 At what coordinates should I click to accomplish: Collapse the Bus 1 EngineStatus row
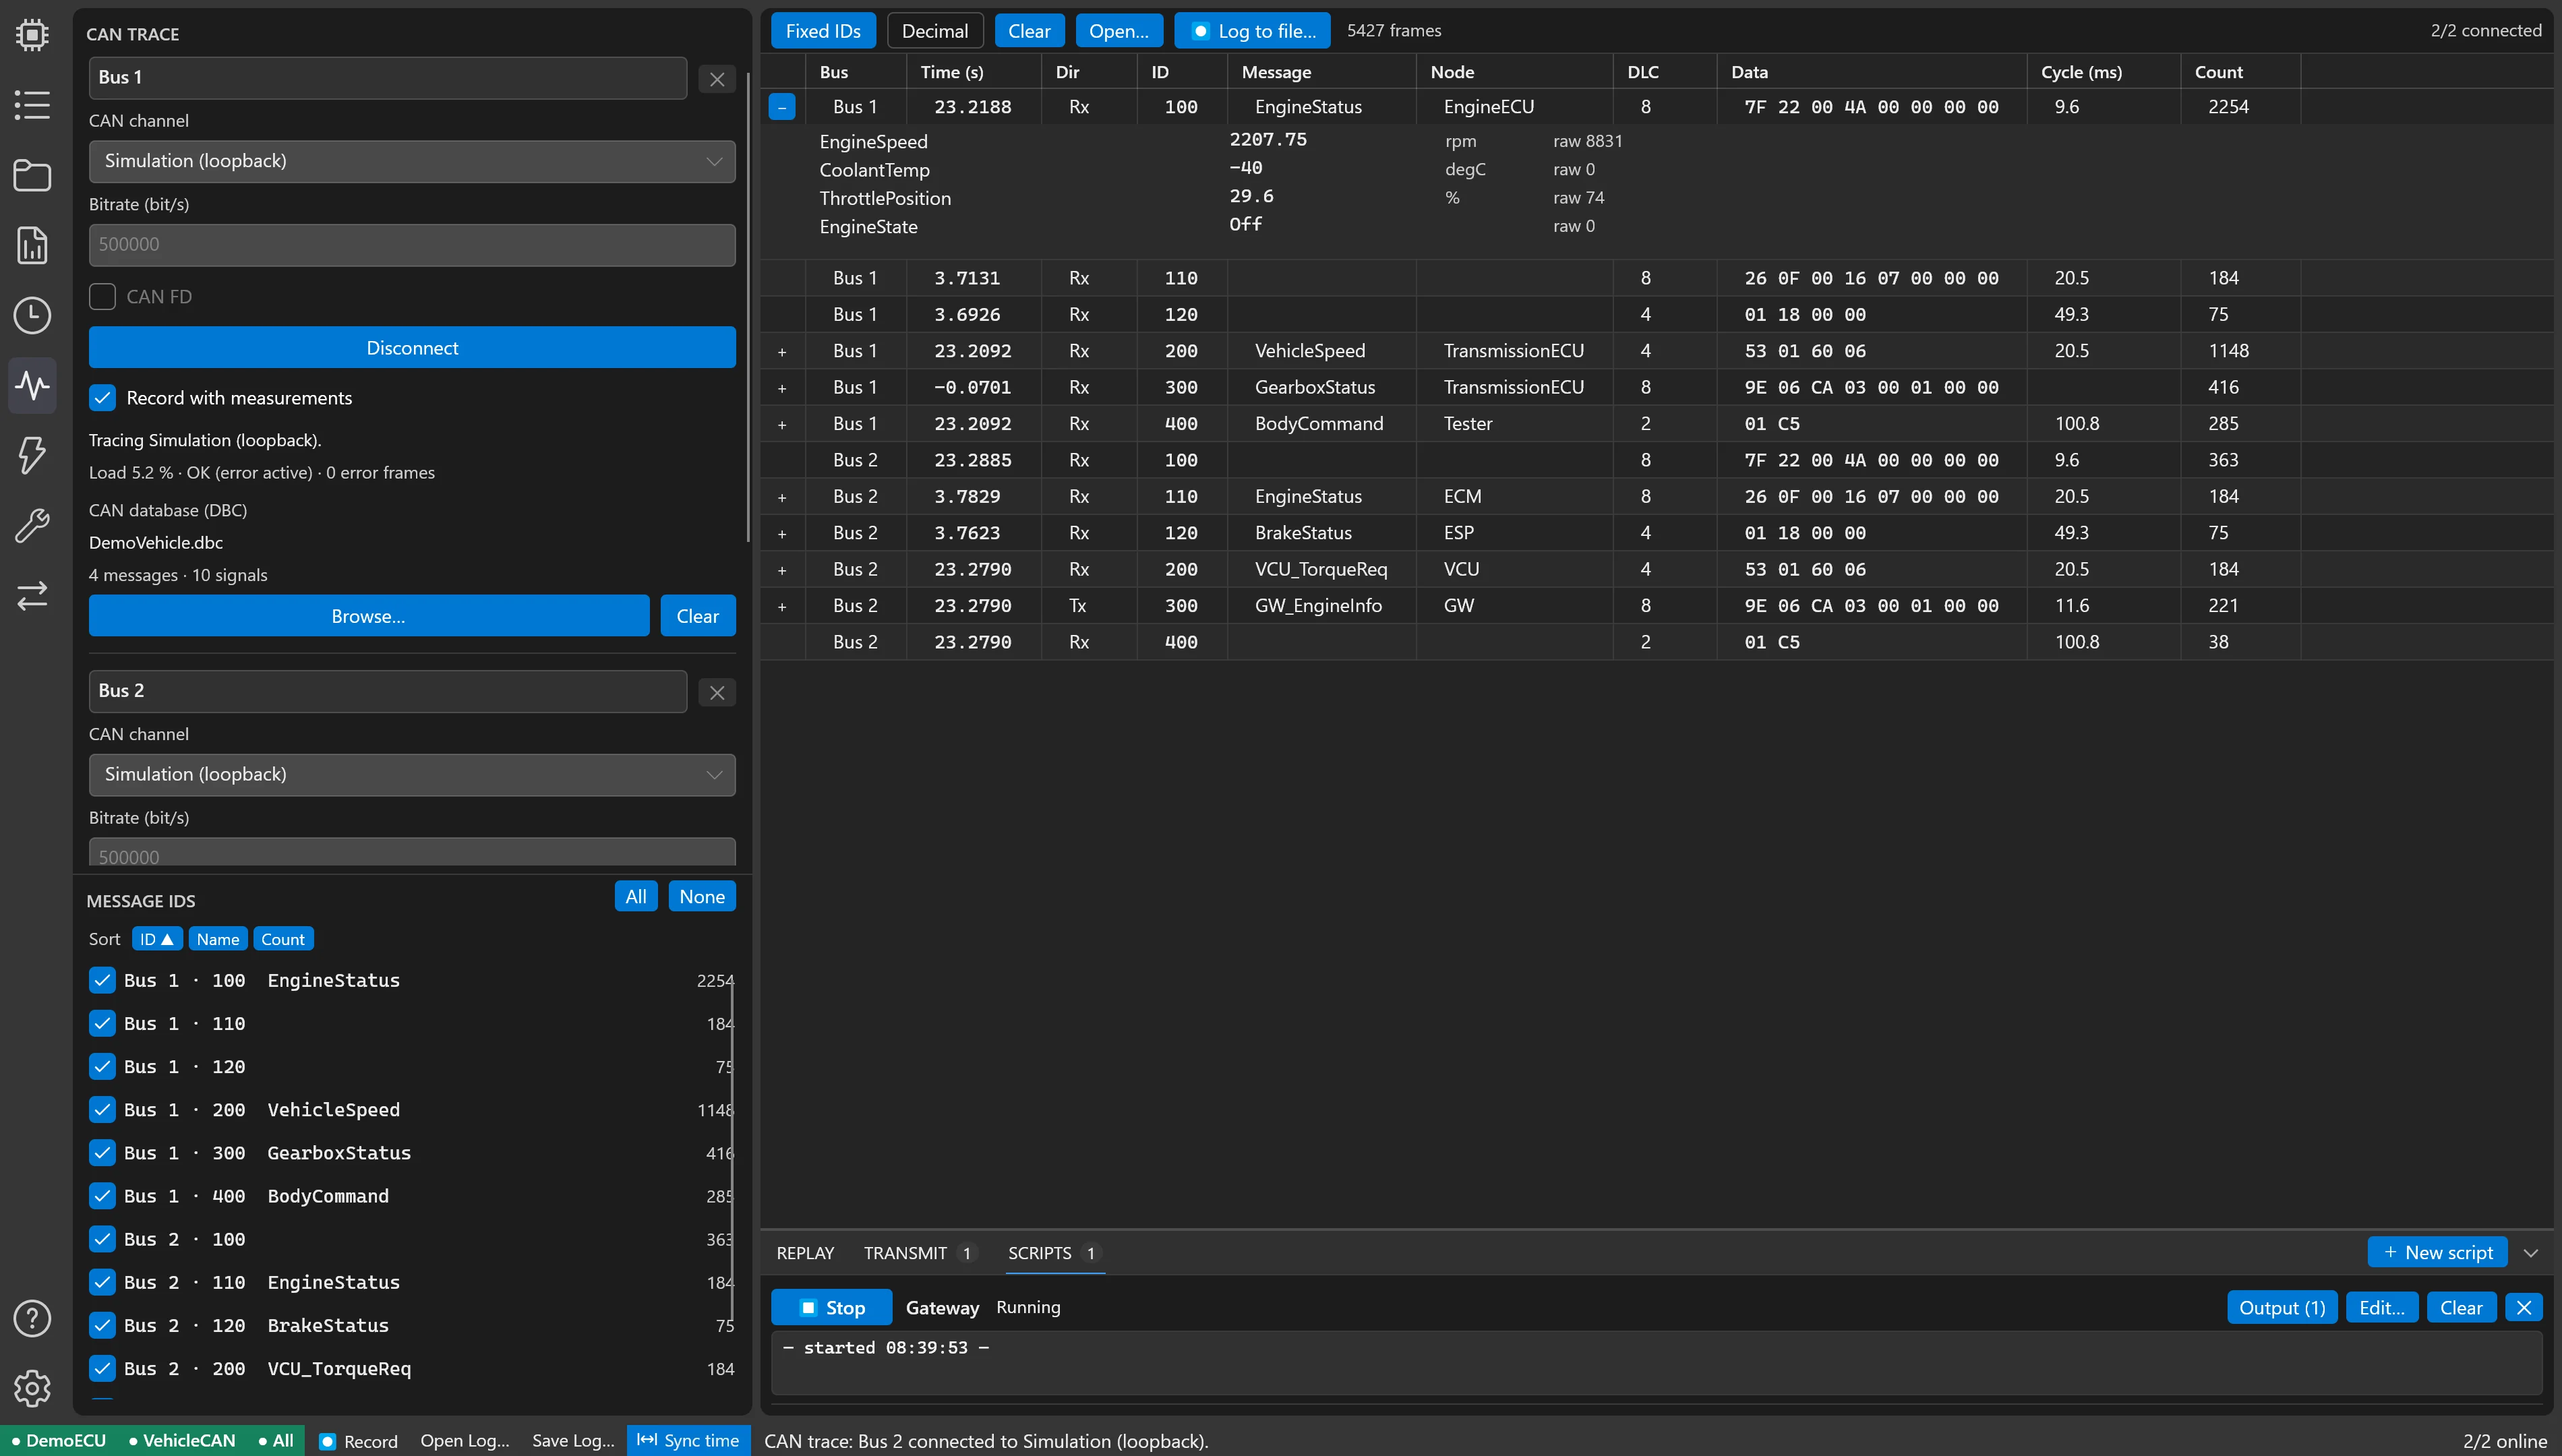click(782, 107)
